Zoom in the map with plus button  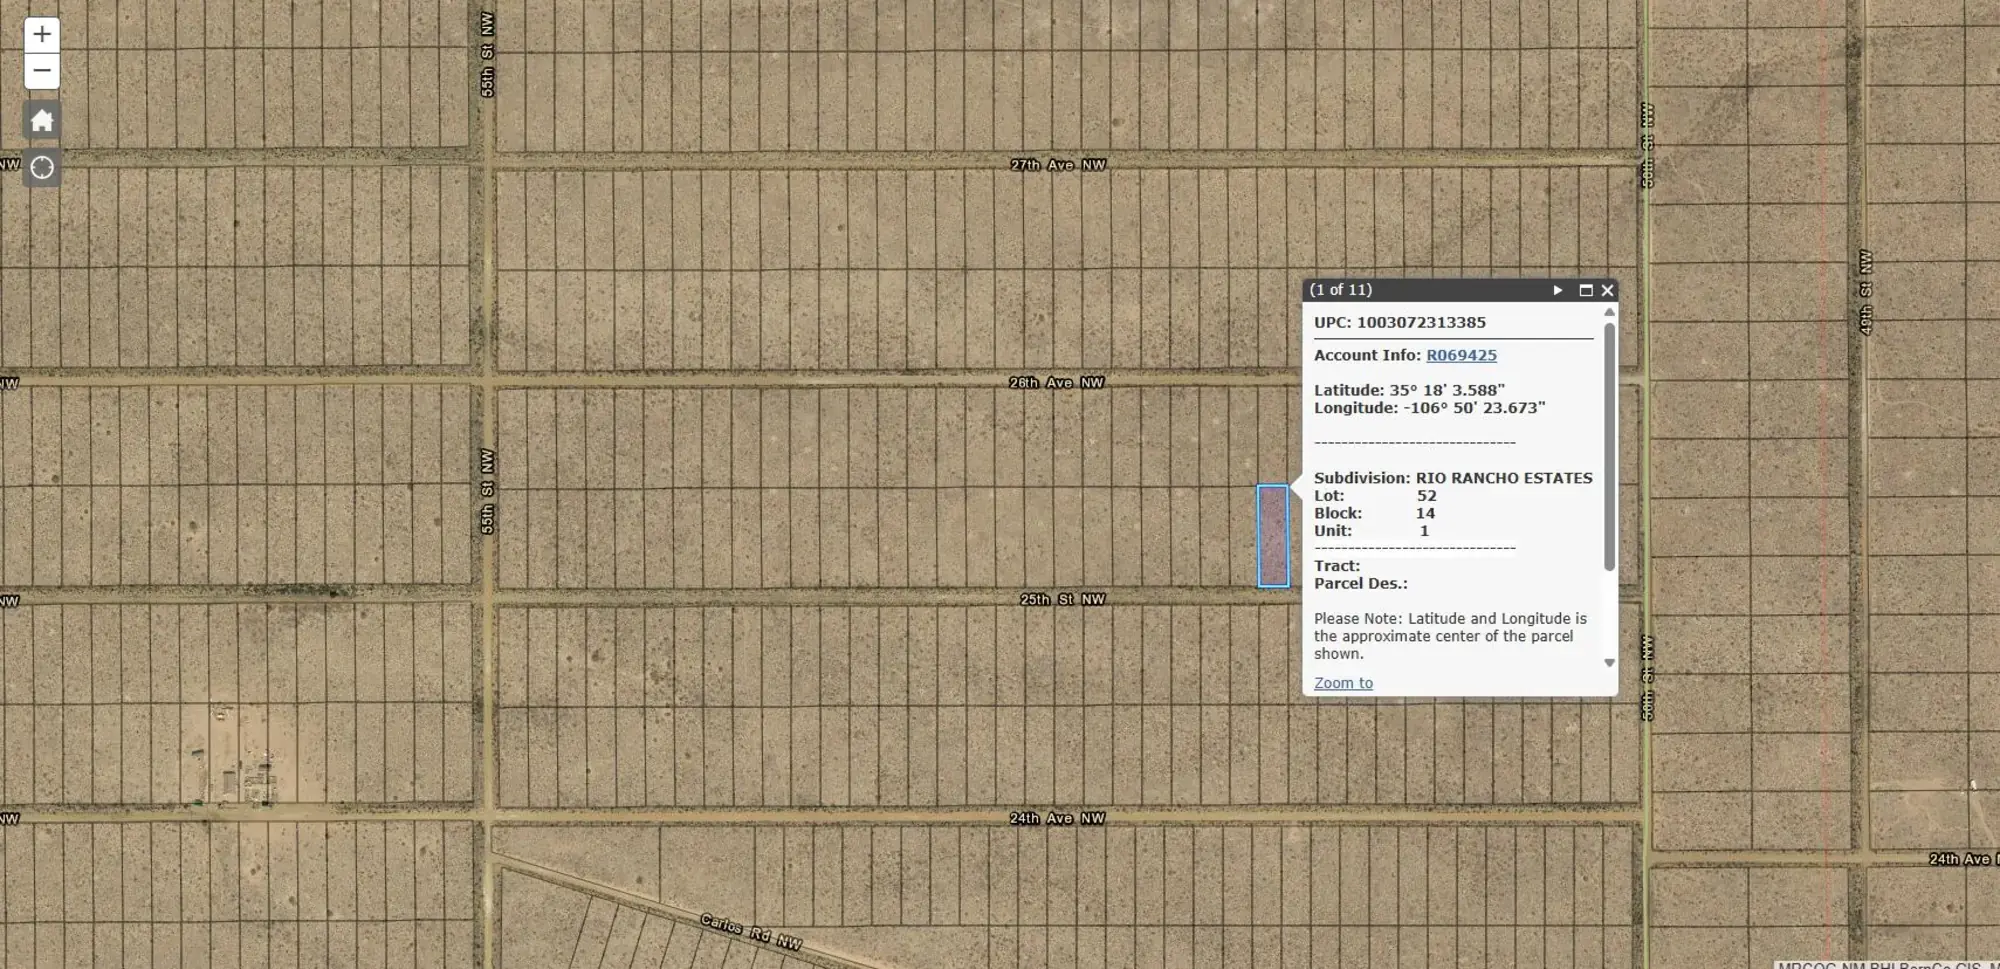pyautogui.click(x=42, y=35)
